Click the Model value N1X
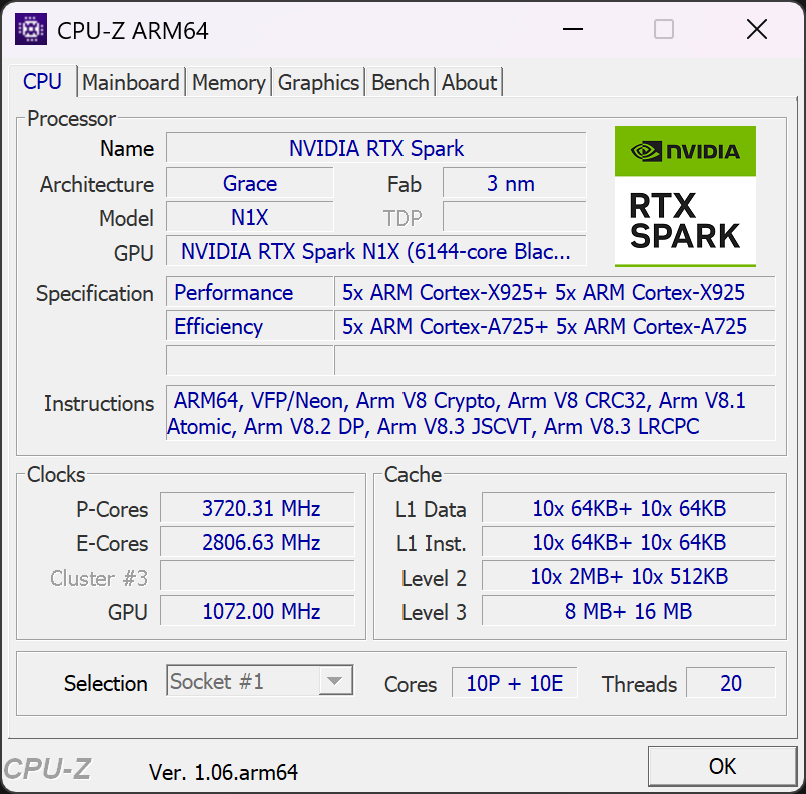 250,217
